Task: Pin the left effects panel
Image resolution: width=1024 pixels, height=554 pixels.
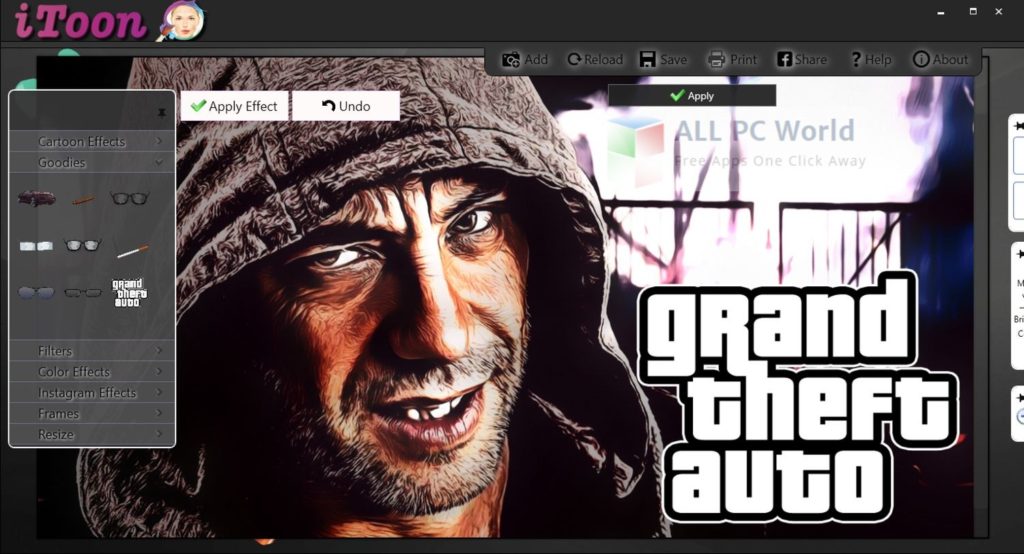Action: click(161, 113)
